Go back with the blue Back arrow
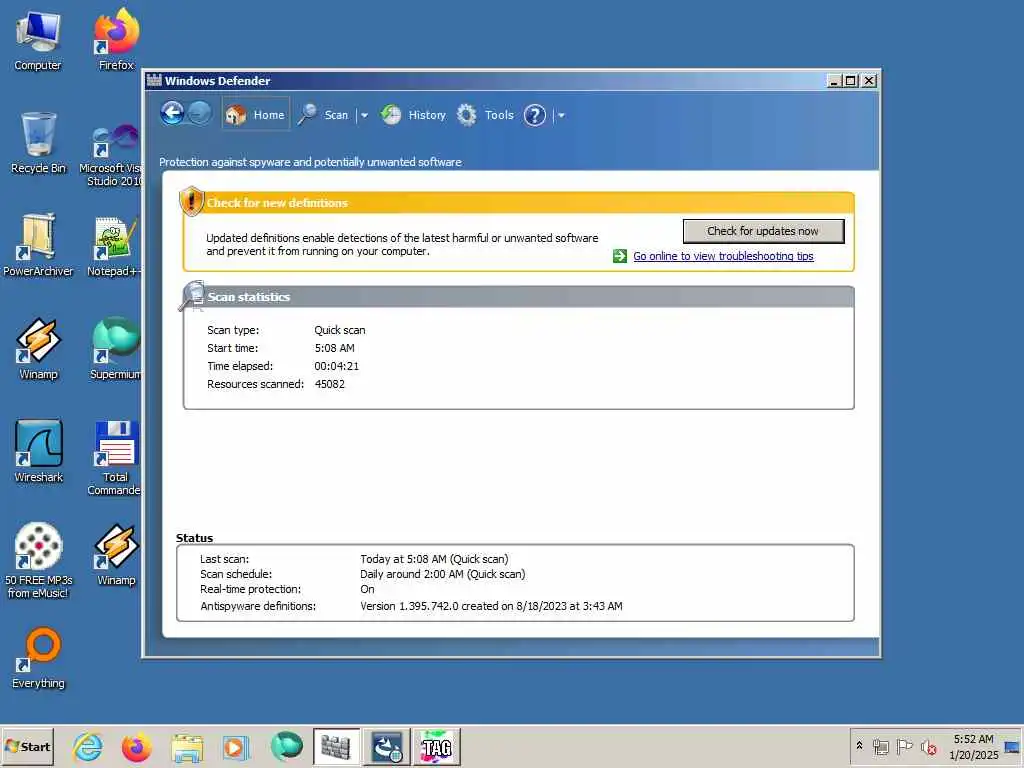The height and width of the screenshot is (768, 1024). point(172,114)
